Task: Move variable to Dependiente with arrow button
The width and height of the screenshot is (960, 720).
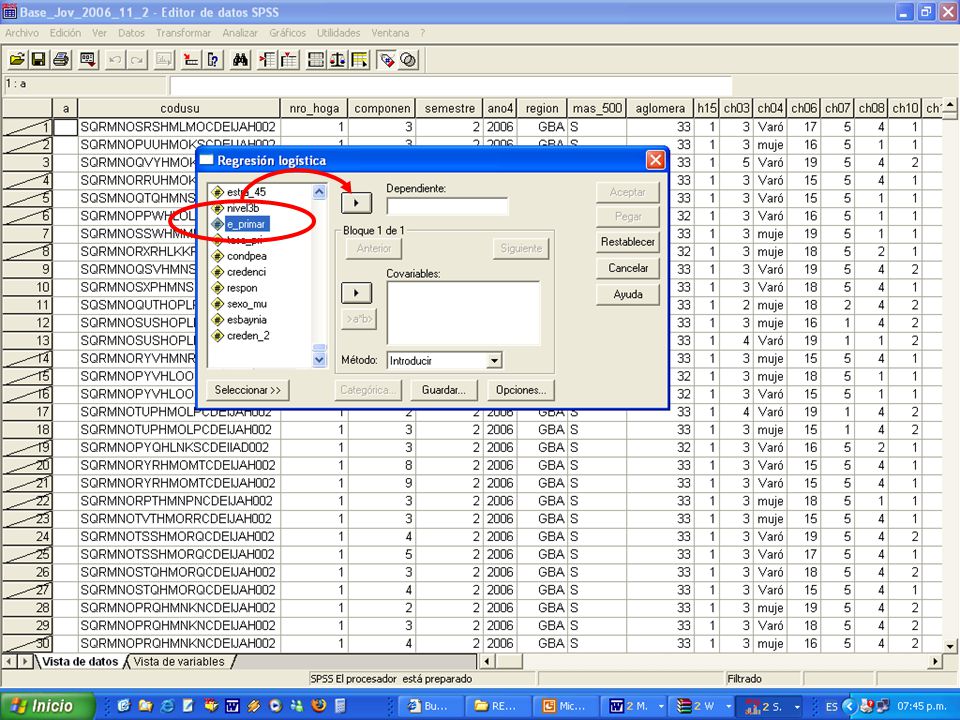Action: 356,202
